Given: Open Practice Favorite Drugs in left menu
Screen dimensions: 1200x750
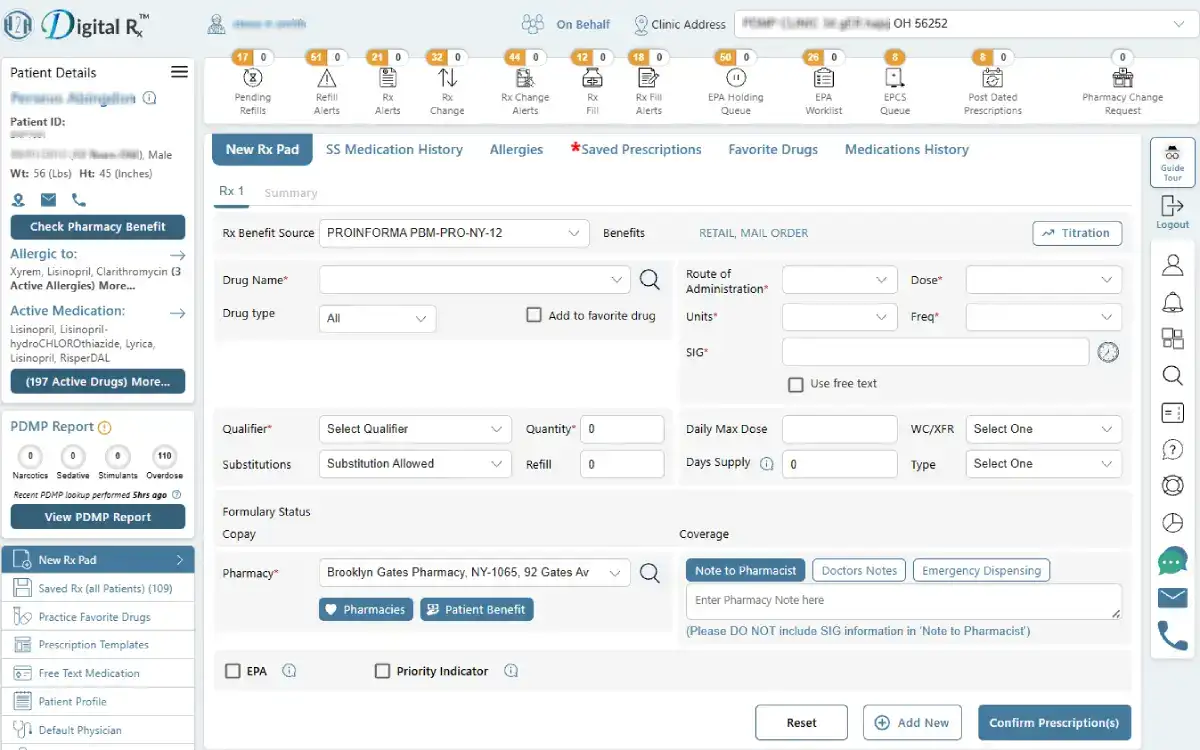Looking at the screenshot, I should click(x=98, y=617).
